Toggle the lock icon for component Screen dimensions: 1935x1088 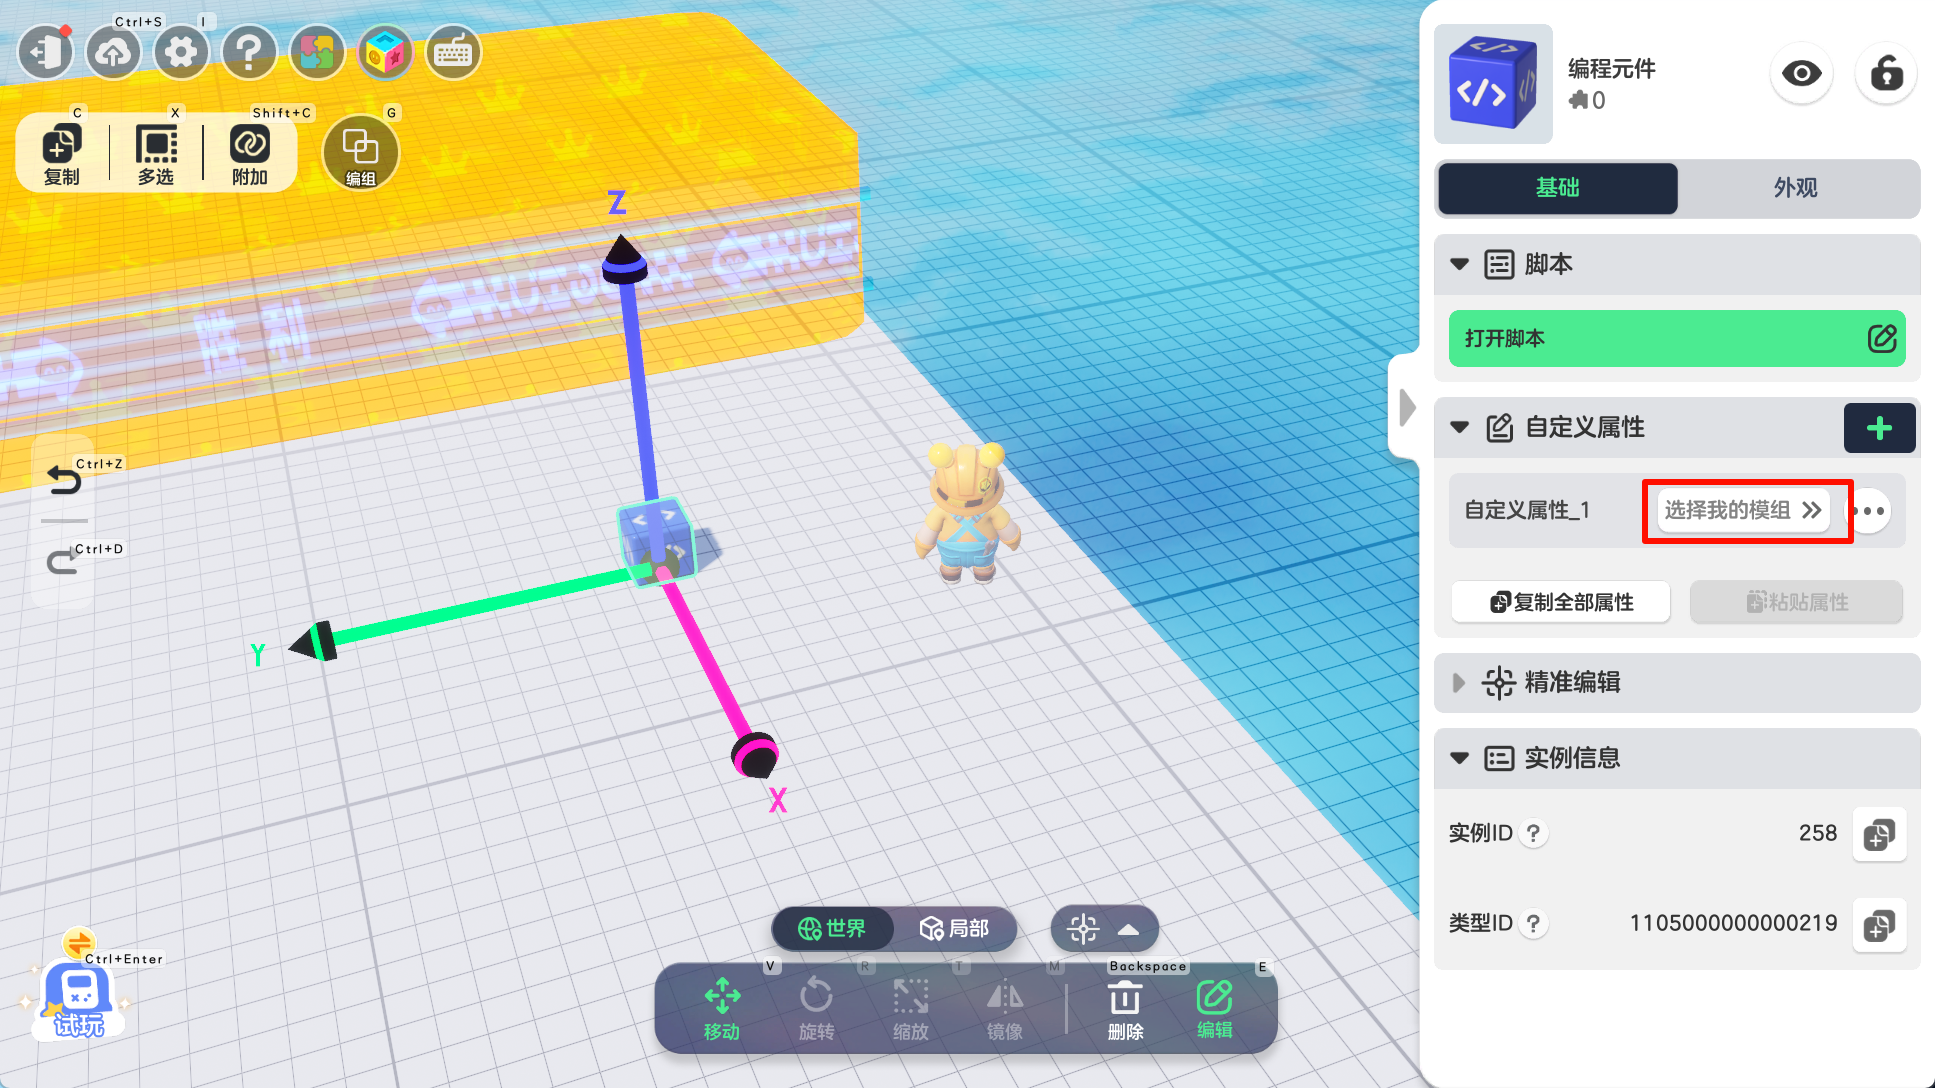[x=1886, y=74]
